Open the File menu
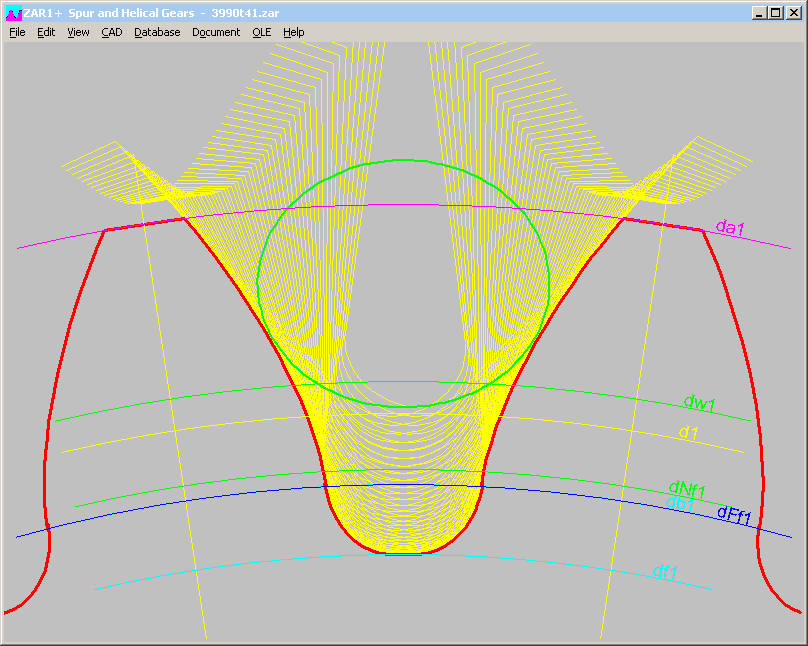This screenshot has height=646, width=808. (x=17, y=32)
